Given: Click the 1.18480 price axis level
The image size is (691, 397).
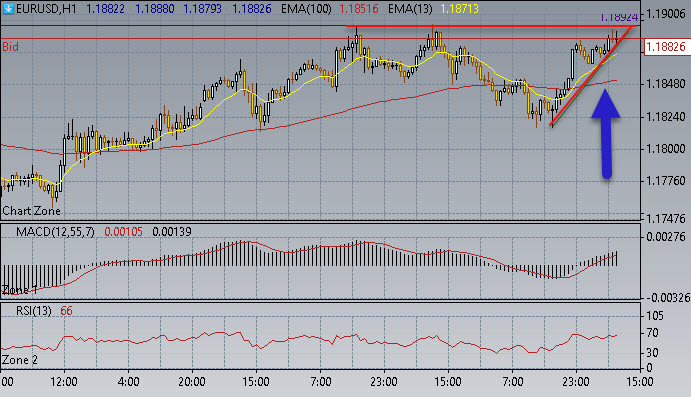Looking at the screenshot, I should pos(665,83).
